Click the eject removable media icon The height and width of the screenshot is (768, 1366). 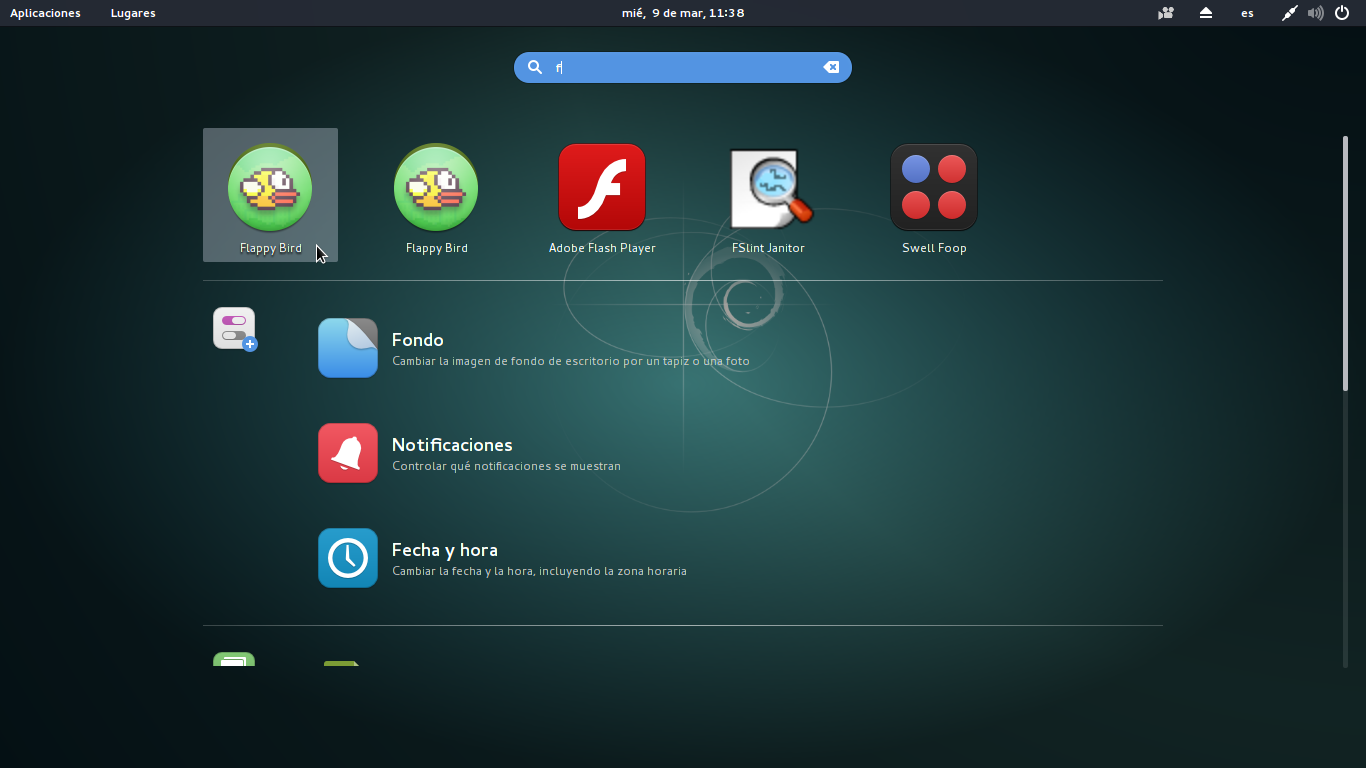point(1205,13)
